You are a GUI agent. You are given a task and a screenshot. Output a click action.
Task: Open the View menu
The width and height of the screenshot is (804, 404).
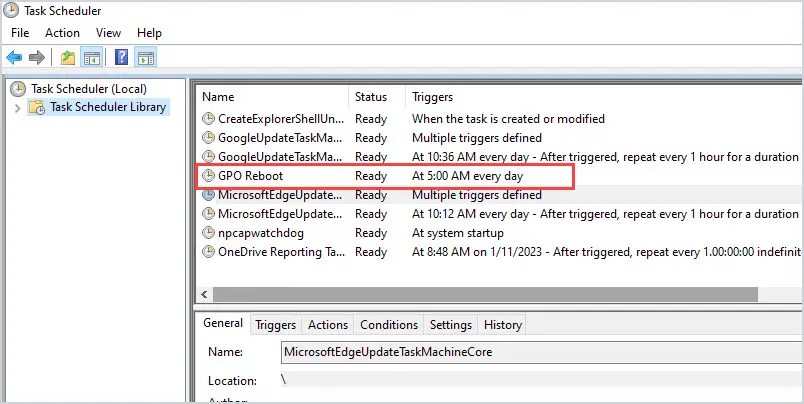click(x=108, y=33)
